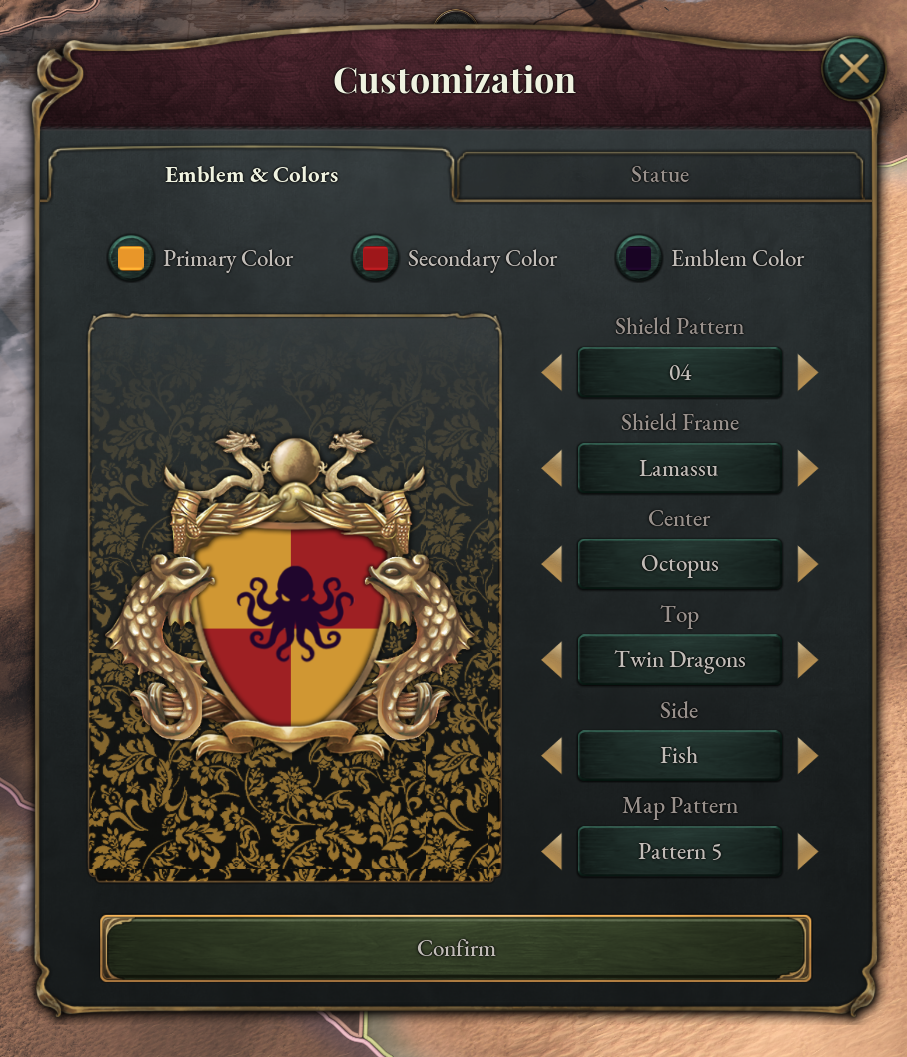The width and height of the screenshot is (907, 1057).
Task: Click the right arrow for Shield Pattern
Action: (807, 373)
